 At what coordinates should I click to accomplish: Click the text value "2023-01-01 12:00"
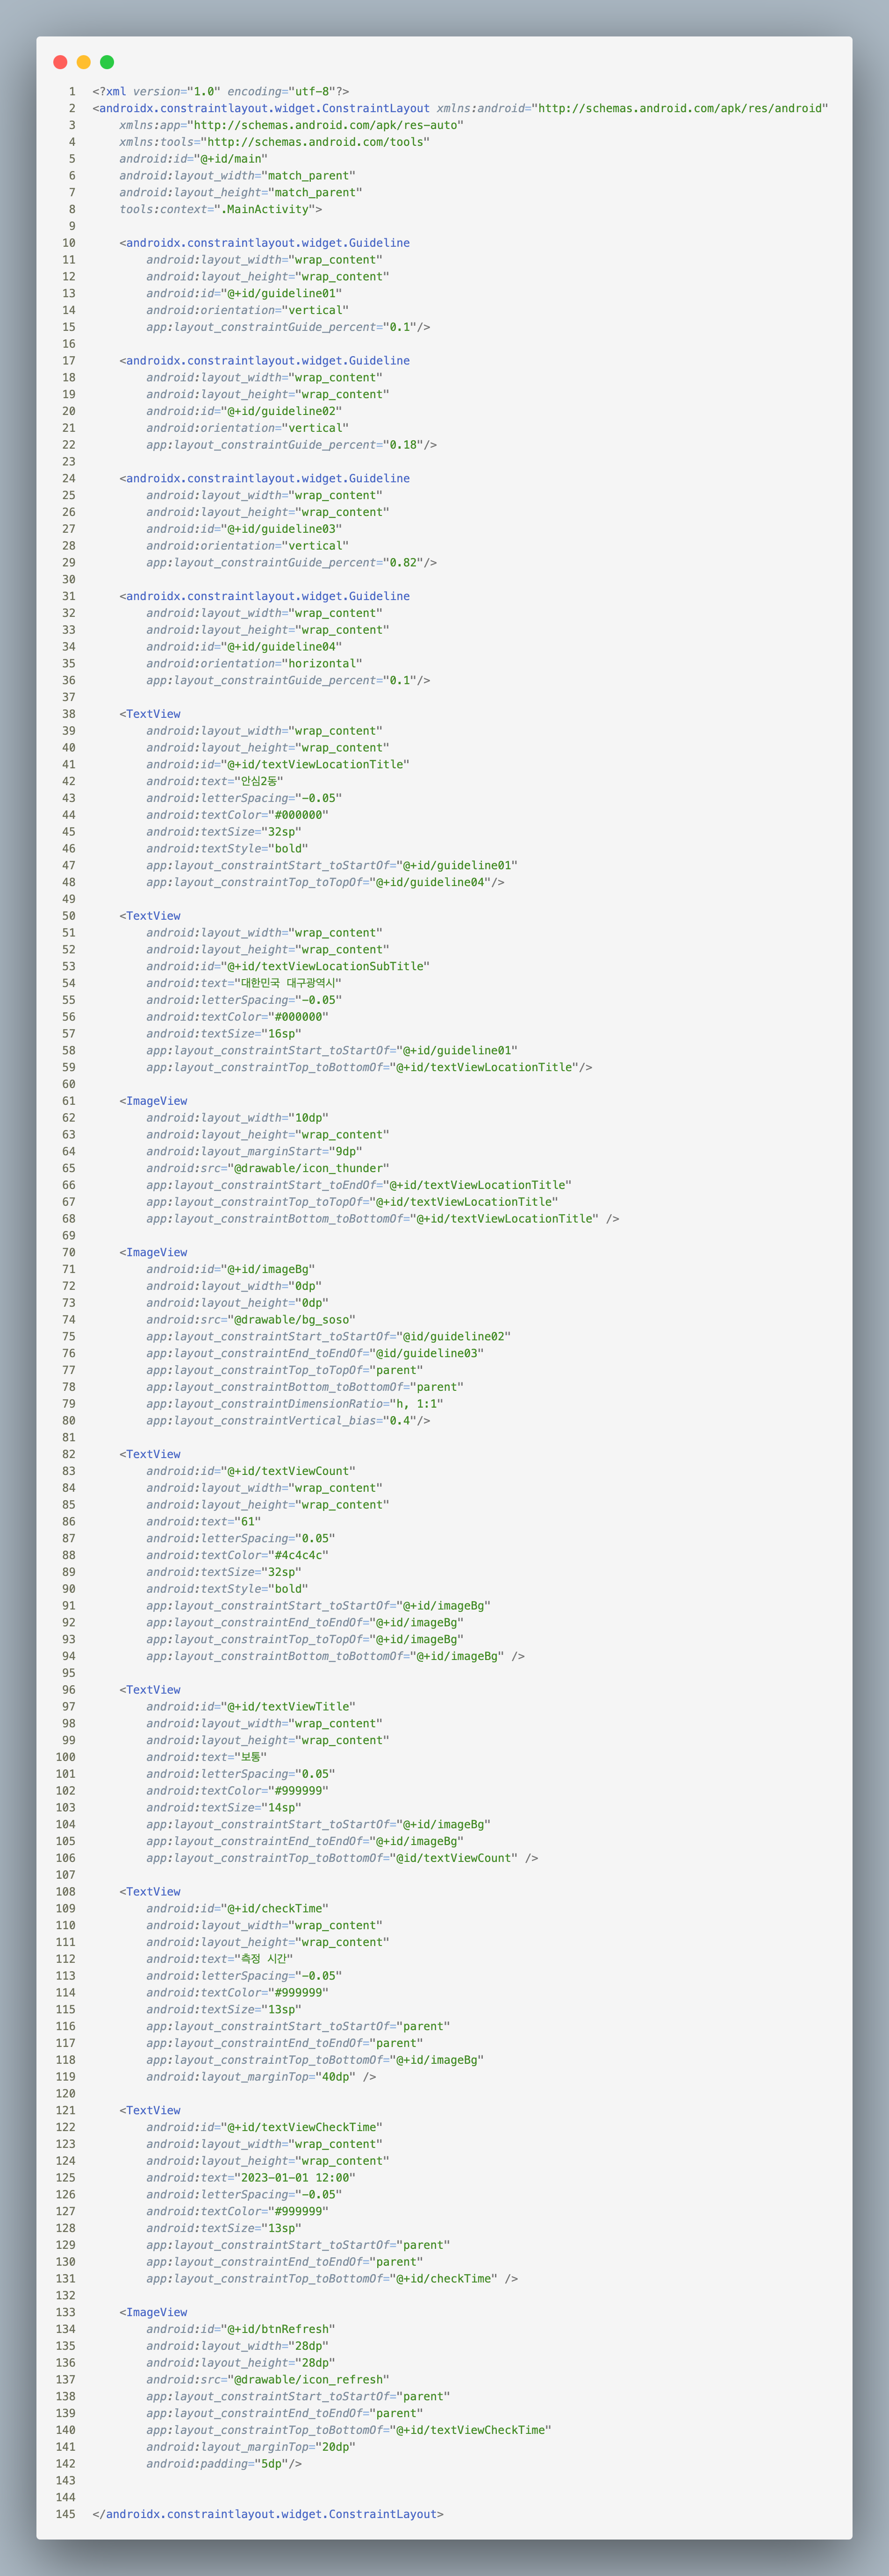pos(295,2178)
